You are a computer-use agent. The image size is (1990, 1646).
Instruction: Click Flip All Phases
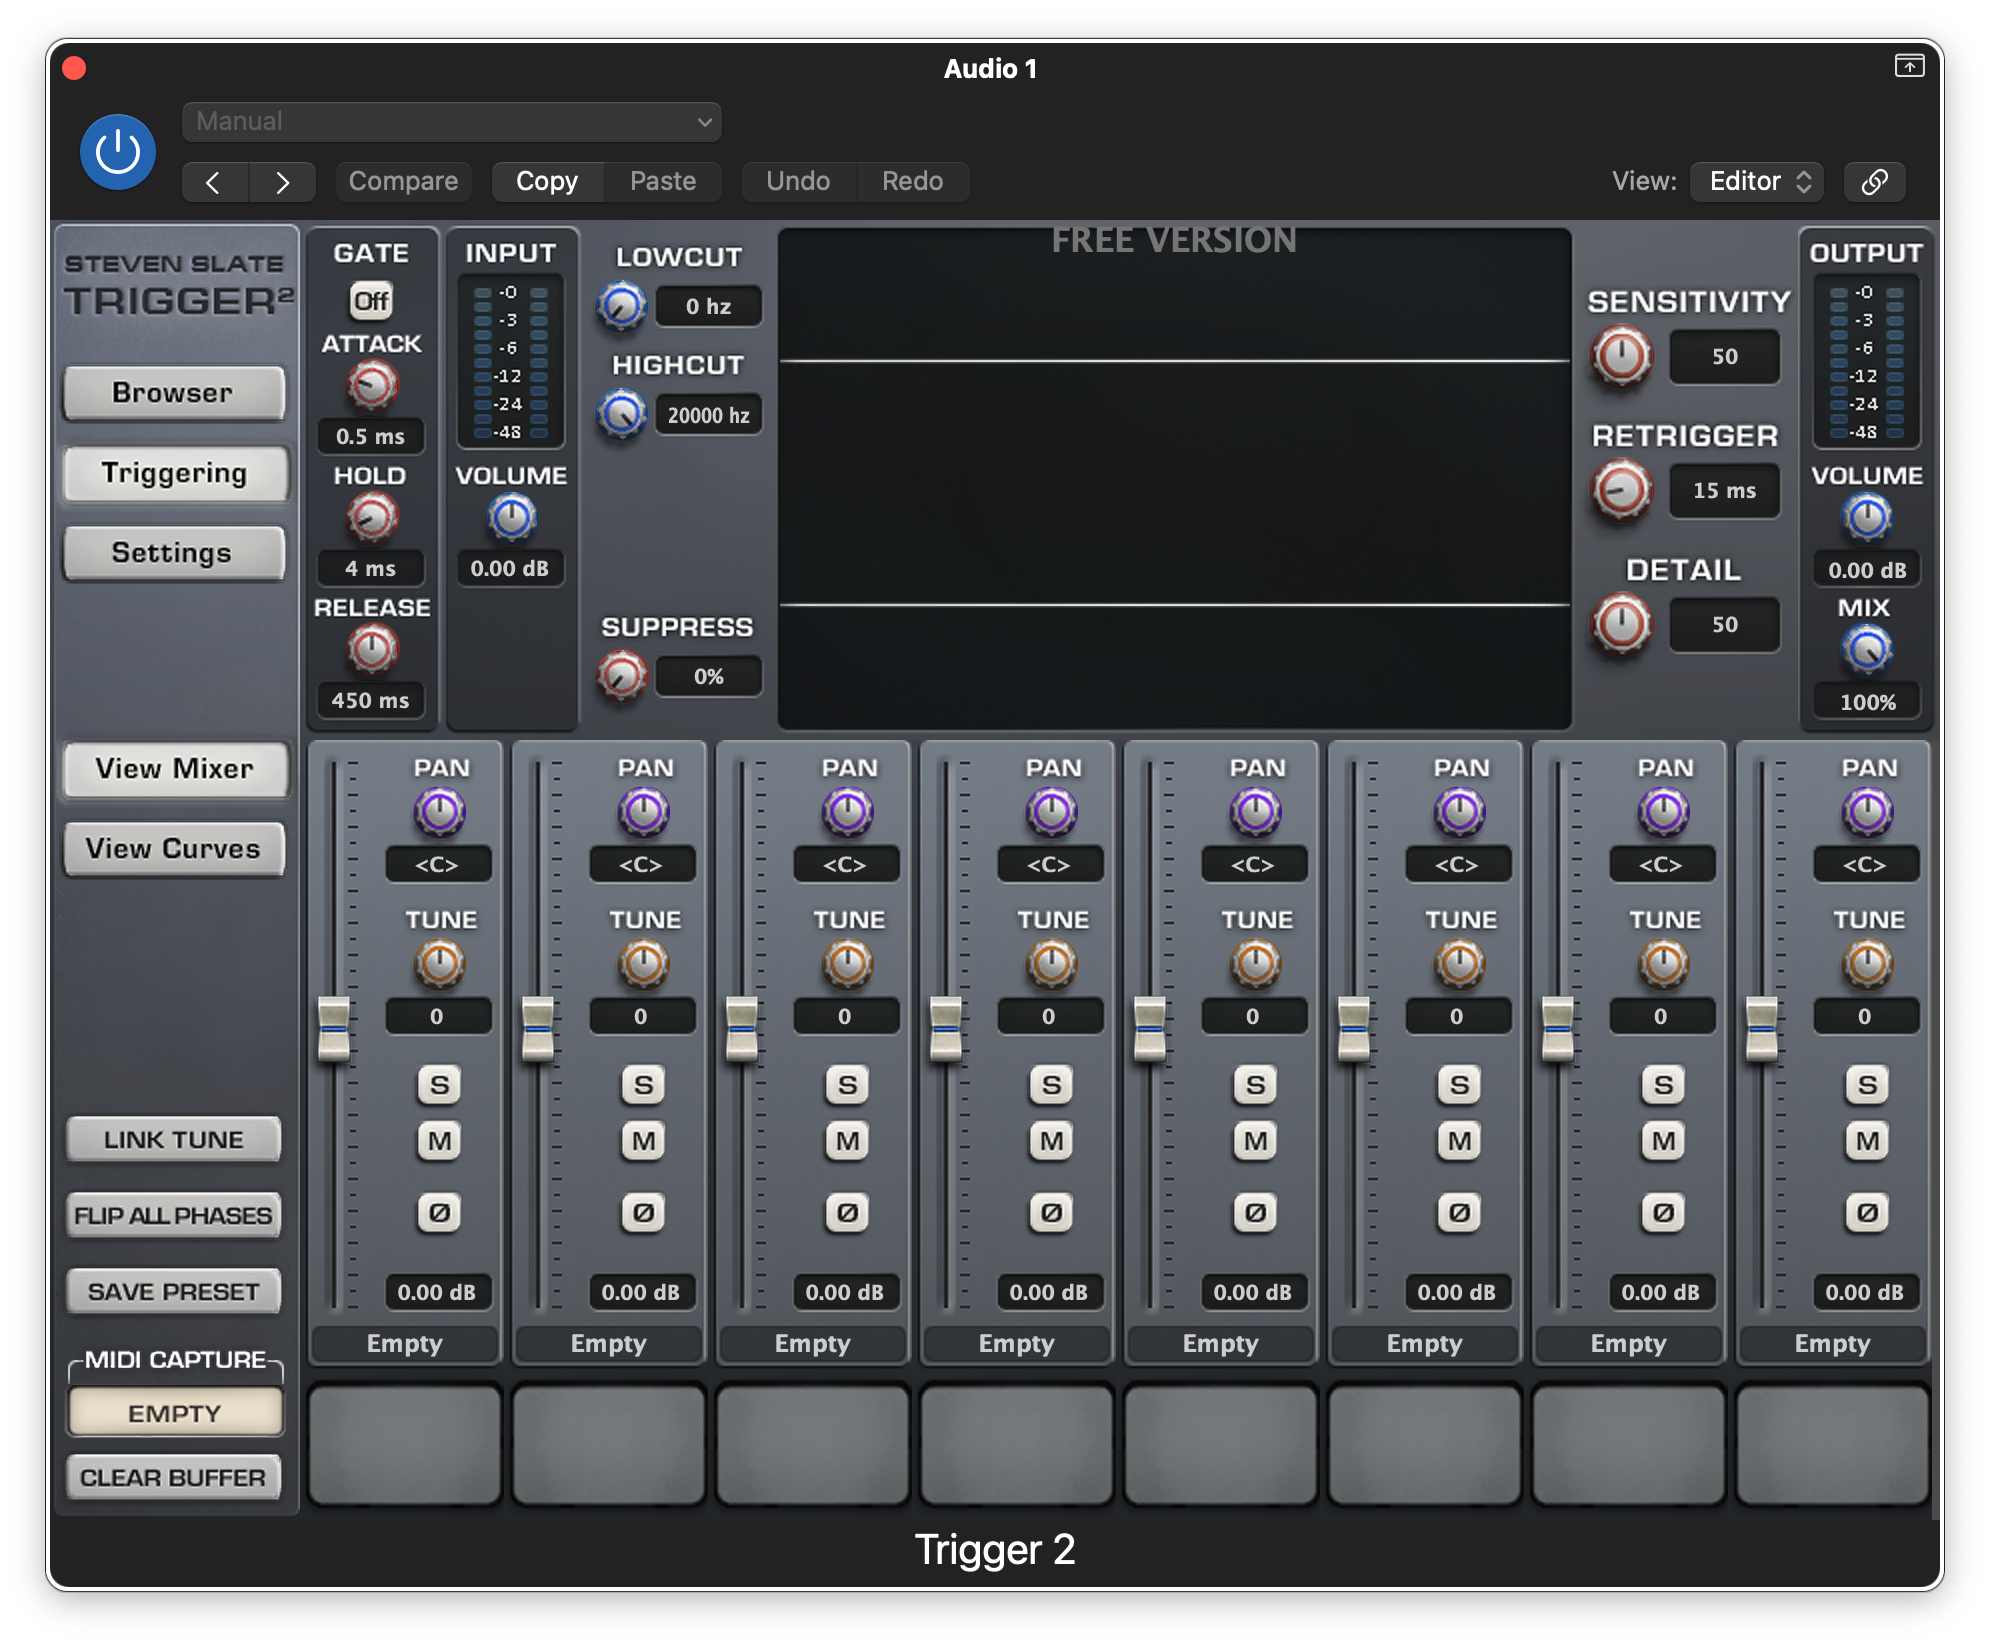click(x=174, y=1215)
